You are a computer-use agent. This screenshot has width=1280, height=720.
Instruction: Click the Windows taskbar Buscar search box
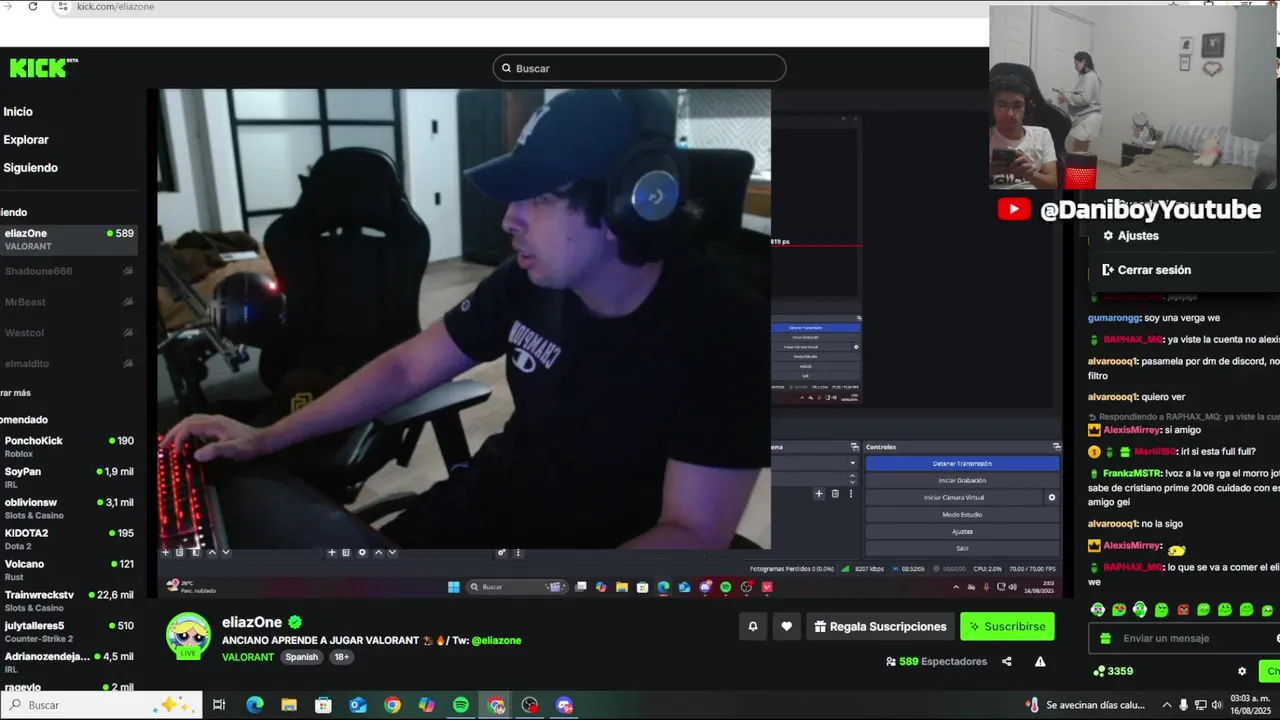click(x=101, y=705)
